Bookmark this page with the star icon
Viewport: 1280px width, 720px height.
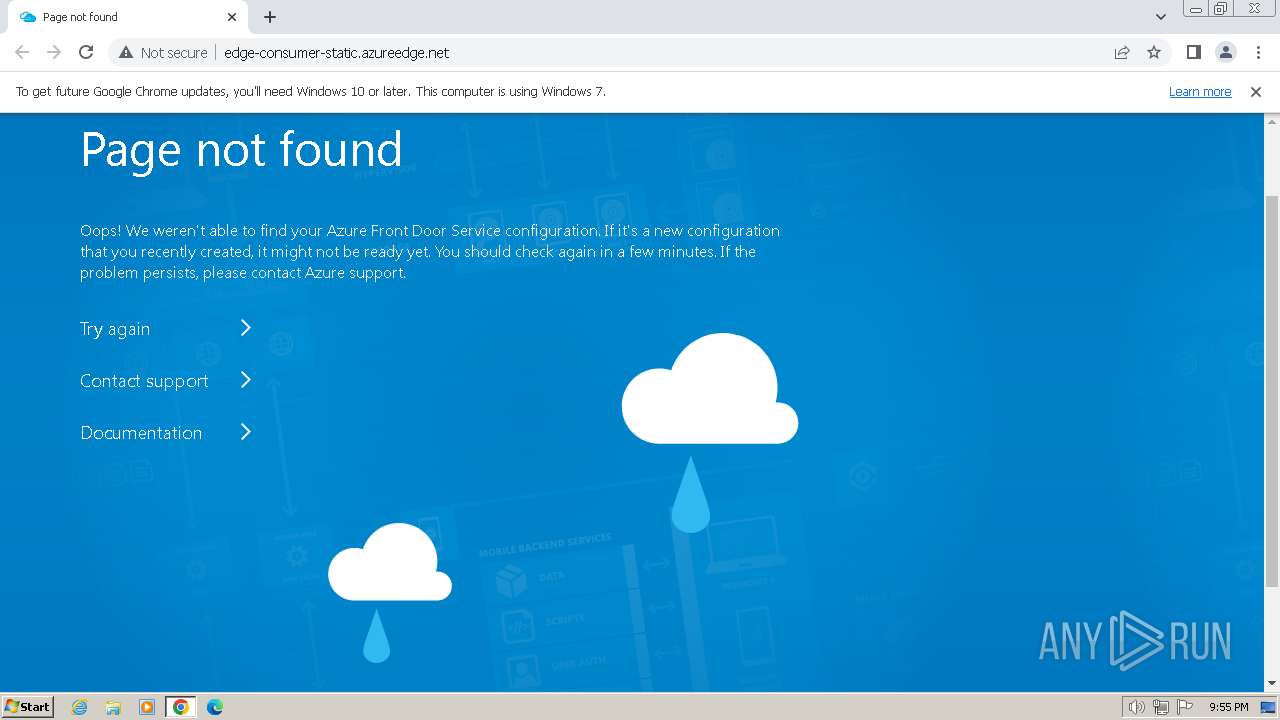click(1154, 52)
